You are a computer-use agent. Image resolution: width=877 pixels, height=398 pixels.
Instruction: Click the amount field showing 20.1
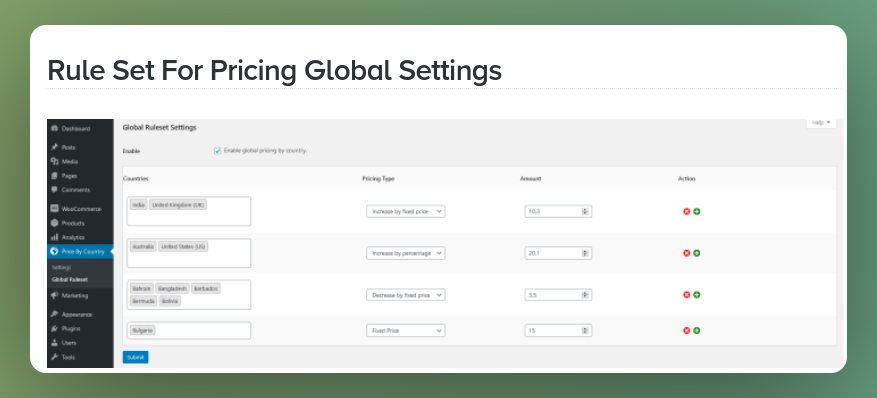click(558, 253)
